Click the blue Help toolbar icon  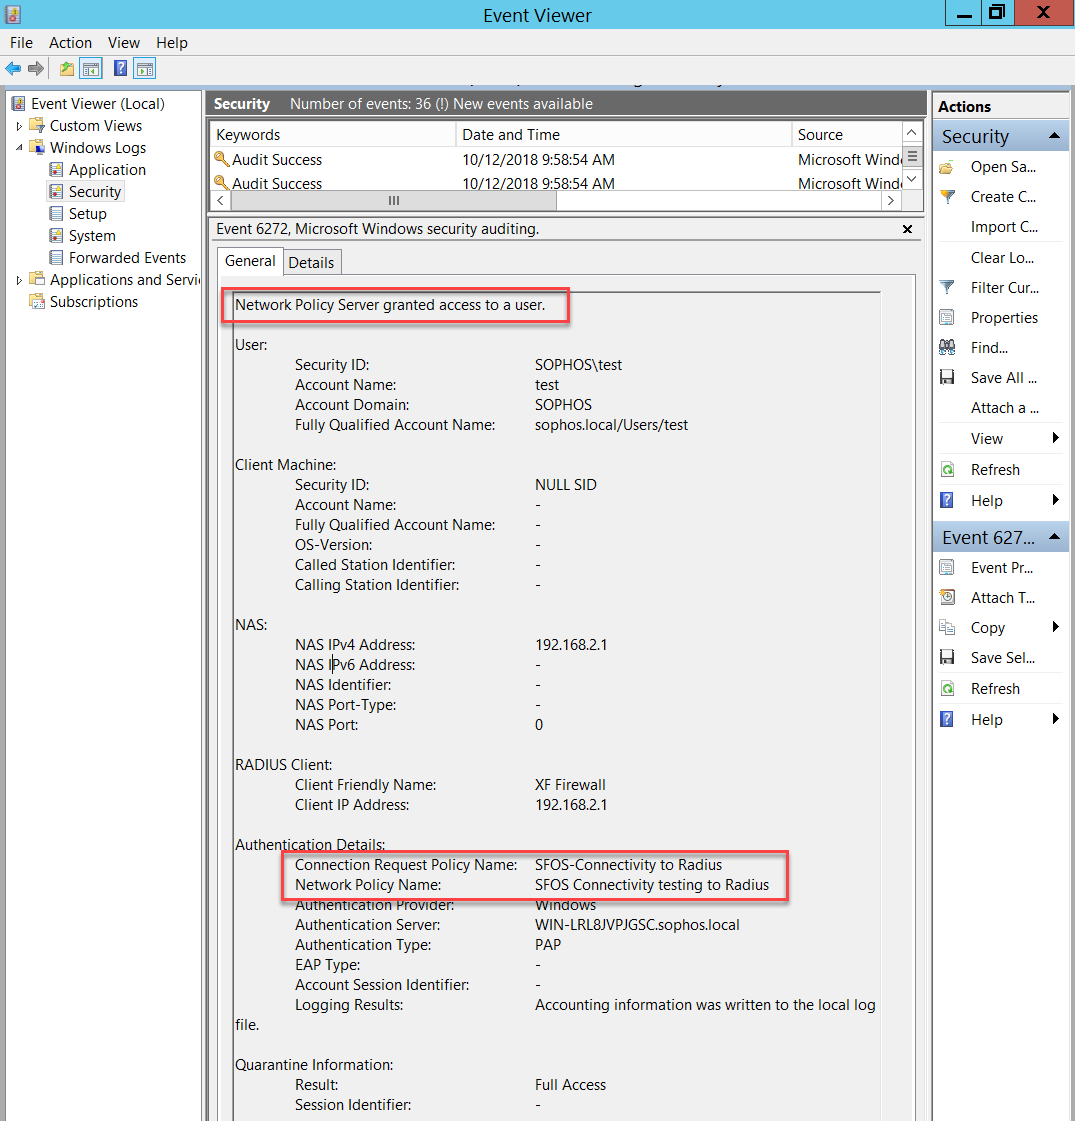tap(120, 69)
